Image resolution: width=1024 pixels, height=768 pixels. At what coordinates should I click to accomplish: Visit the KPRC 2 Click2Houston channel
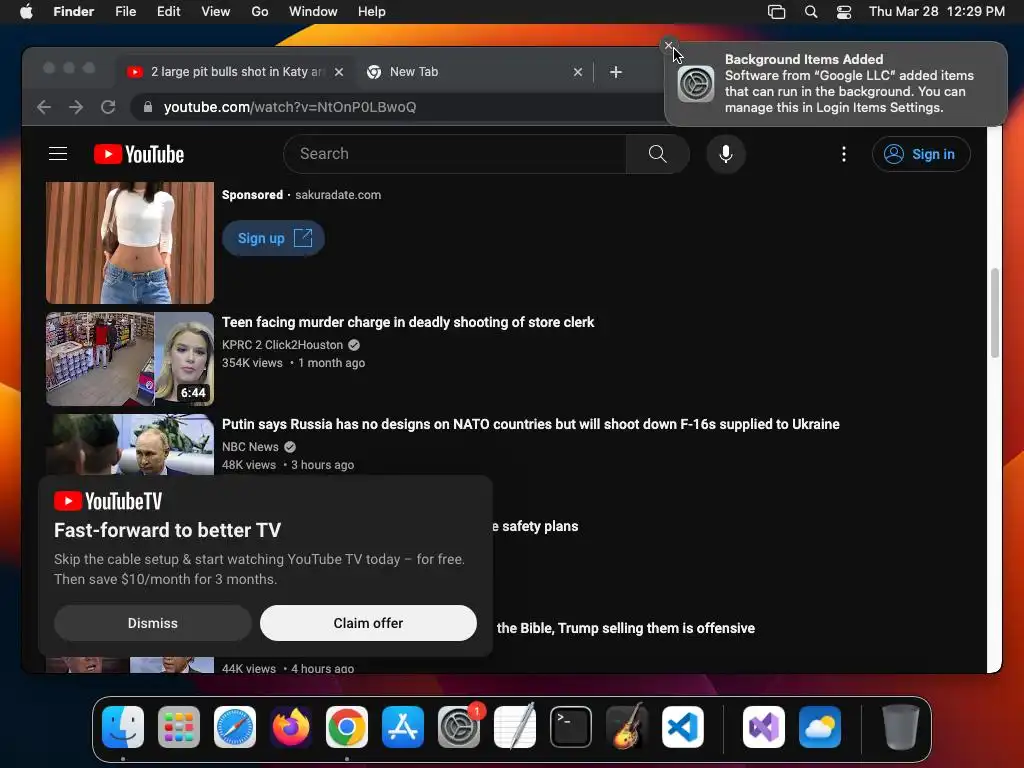[x=282, y=345]
